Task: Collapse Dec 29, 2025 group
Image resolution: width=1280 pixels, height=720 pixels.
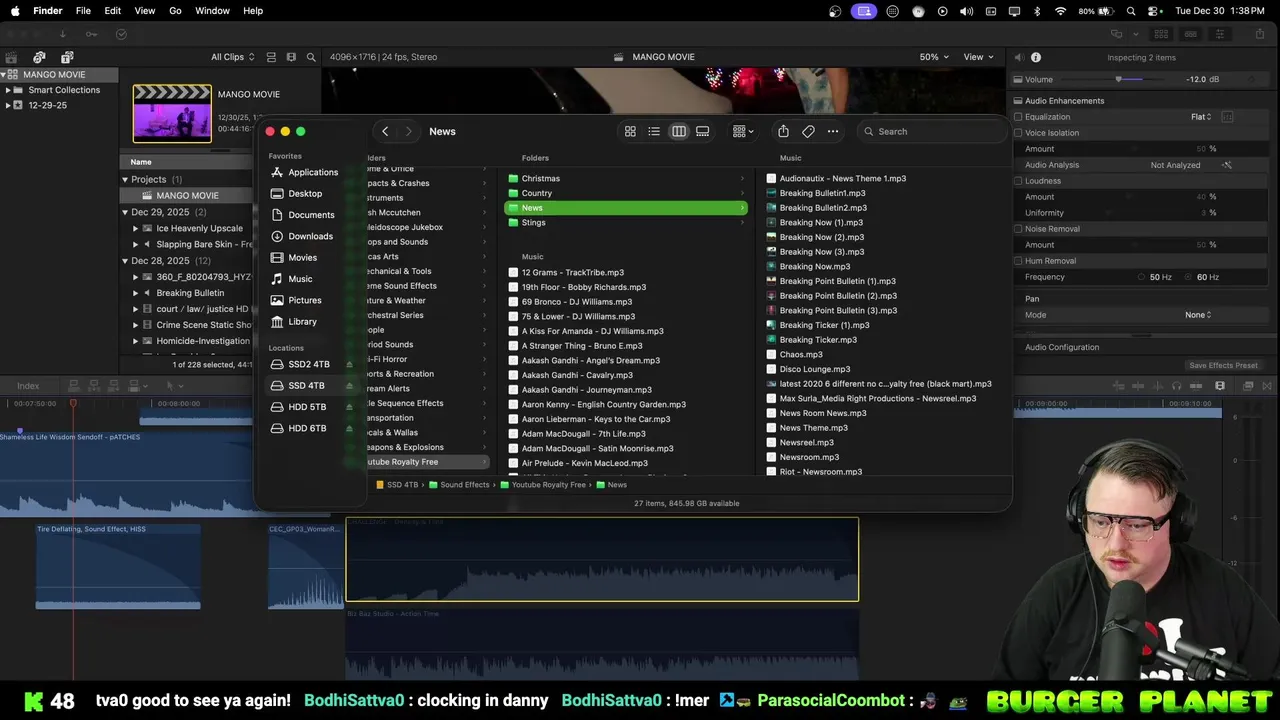Action: tap(125, 212)
